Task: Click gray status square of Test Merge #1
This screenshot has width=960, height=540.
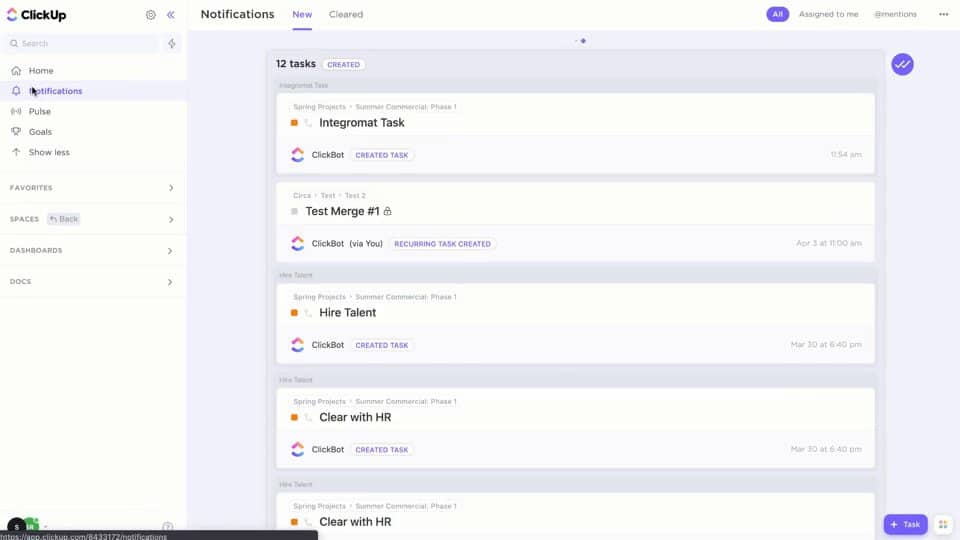Action: coord(294,211)
